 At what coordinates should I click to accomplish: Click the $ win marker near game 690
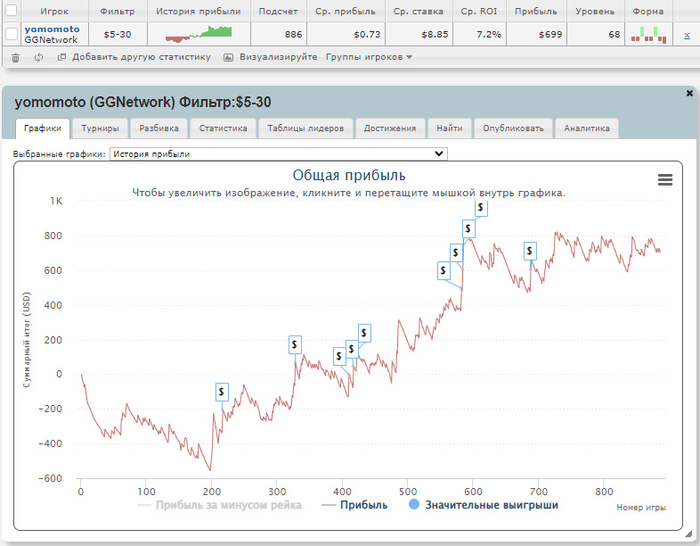click(x=529, y=251)
